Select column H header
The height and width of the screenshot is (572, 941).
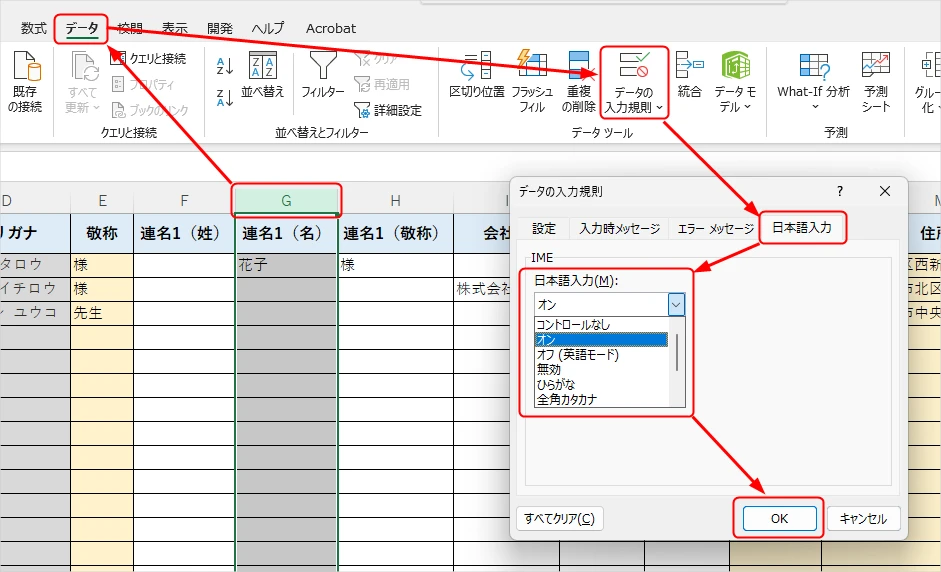click(x=395, y=200)
